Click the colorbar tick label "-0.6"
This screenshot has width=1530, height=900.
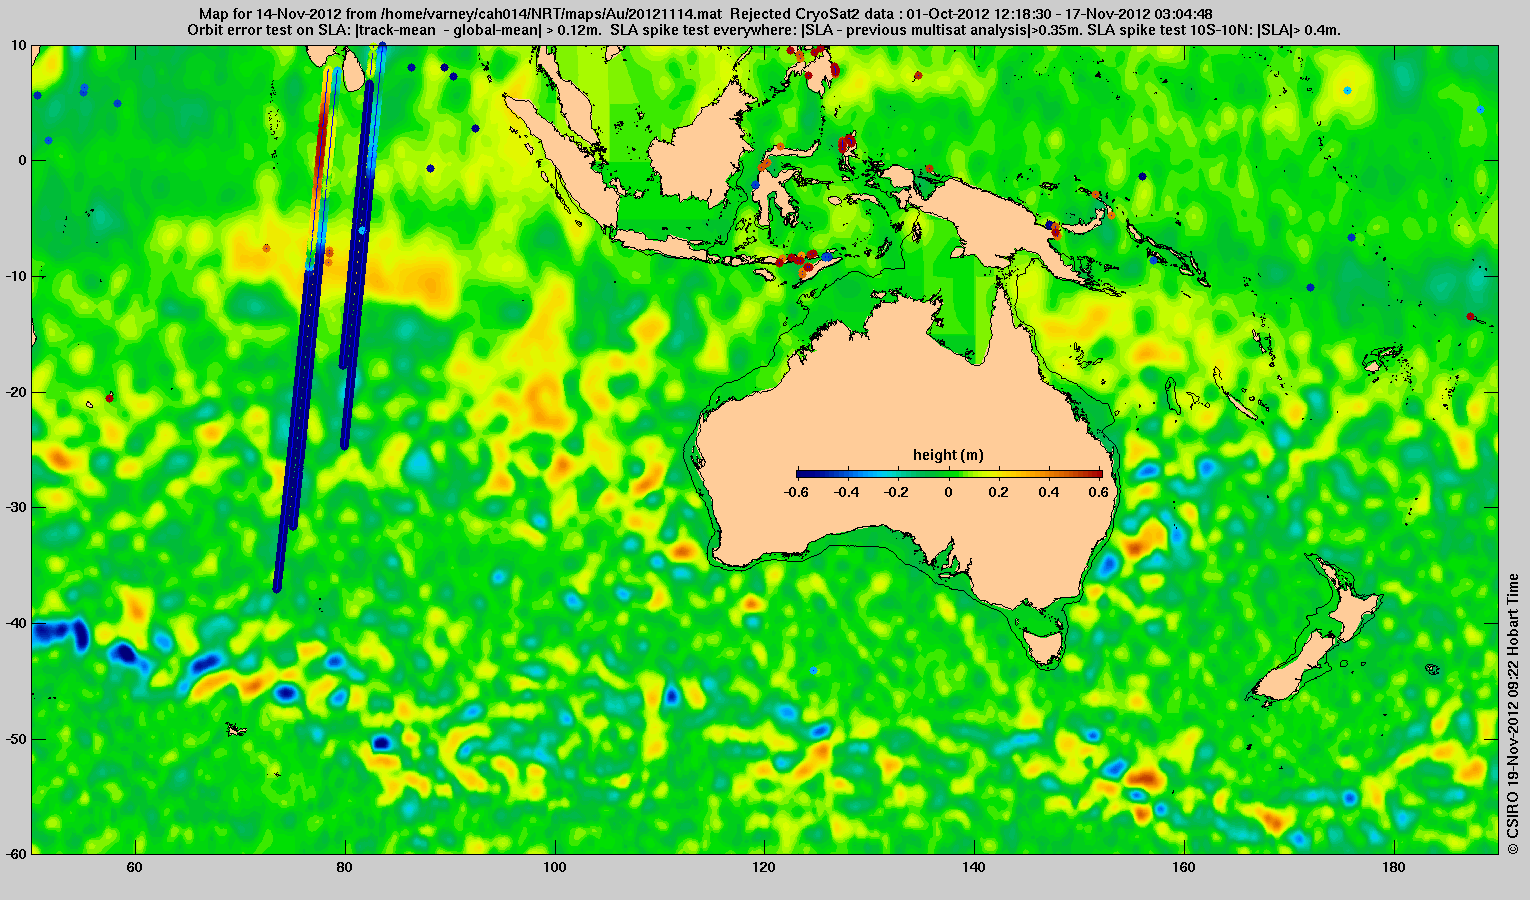point(796,492)
